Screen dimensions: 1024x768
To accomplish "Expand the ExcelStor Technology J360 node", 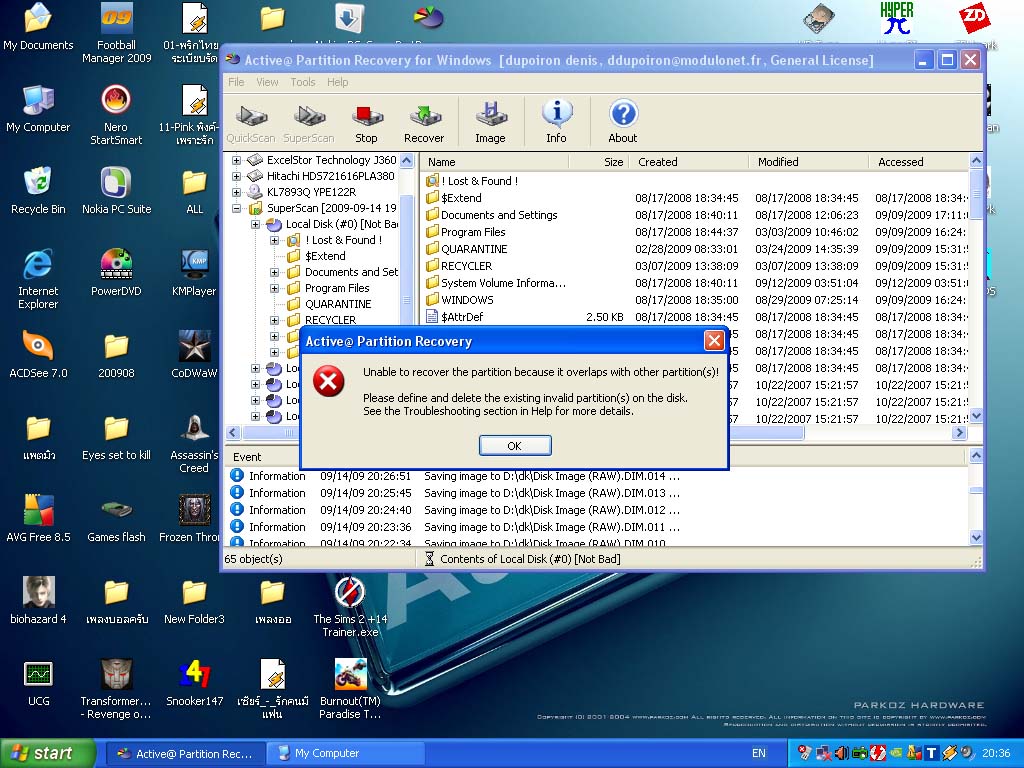I will click(x=236, y=160).
